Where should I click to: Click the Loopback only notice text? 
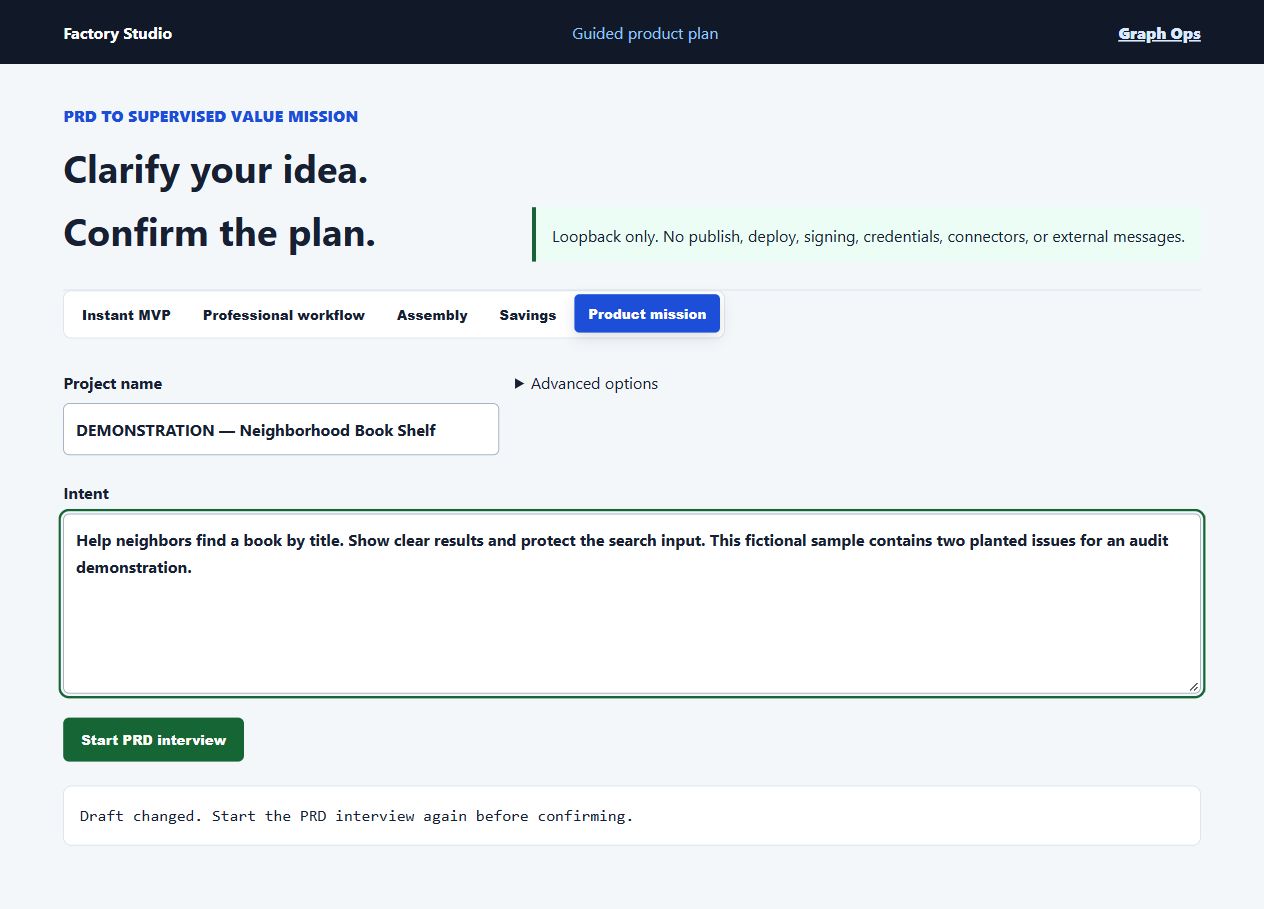pos(868,237)
